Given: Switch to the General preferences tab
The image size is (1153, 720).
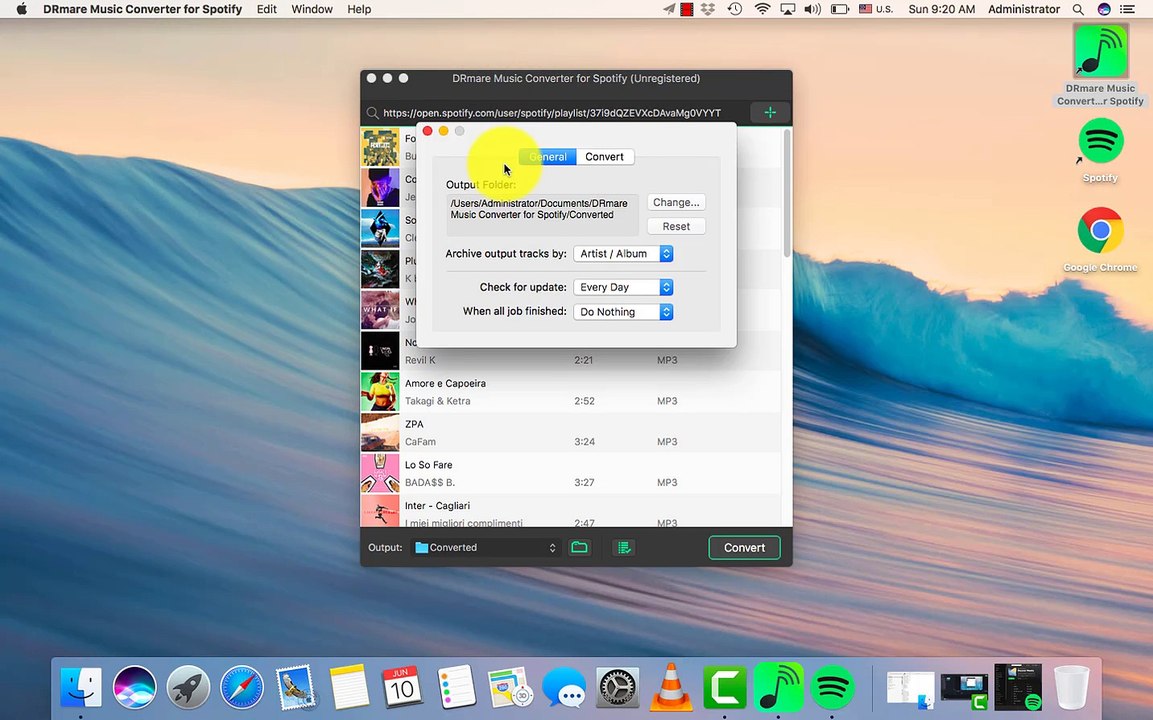Looking at the screenshot, I should (548, 157).
